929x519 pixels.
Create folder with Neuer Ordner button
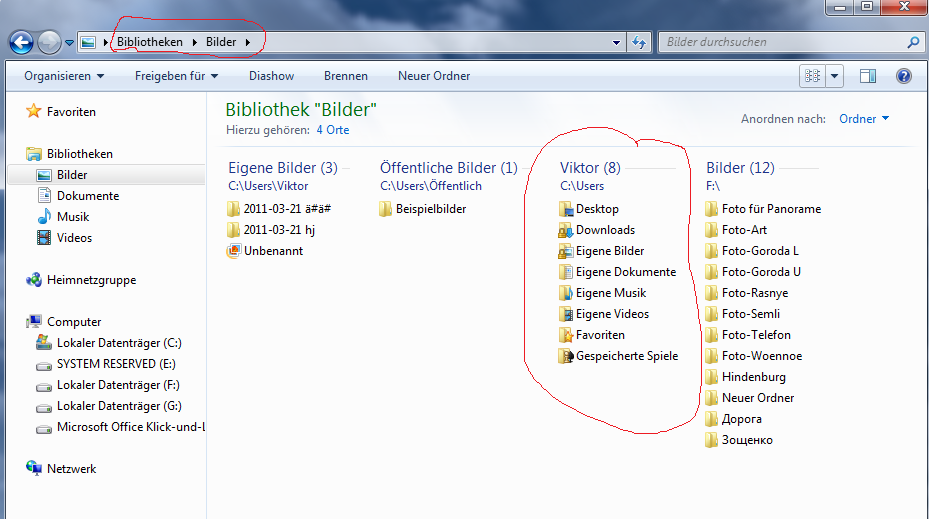[433, 76]
